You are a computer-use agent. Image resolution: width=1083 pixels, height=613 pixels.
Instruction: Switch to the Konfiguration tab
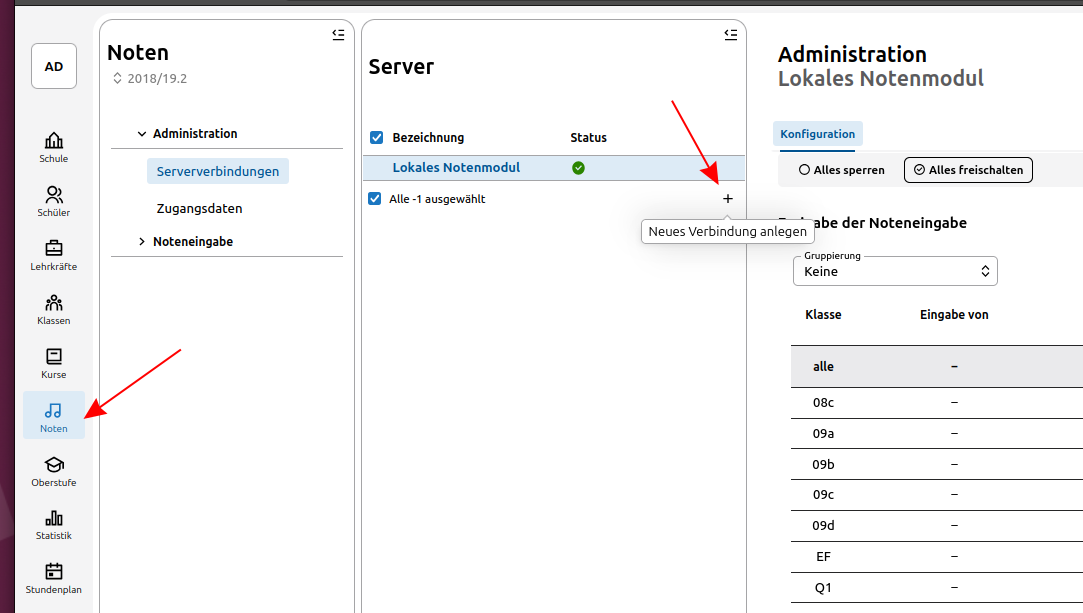(x=817, y=134)
